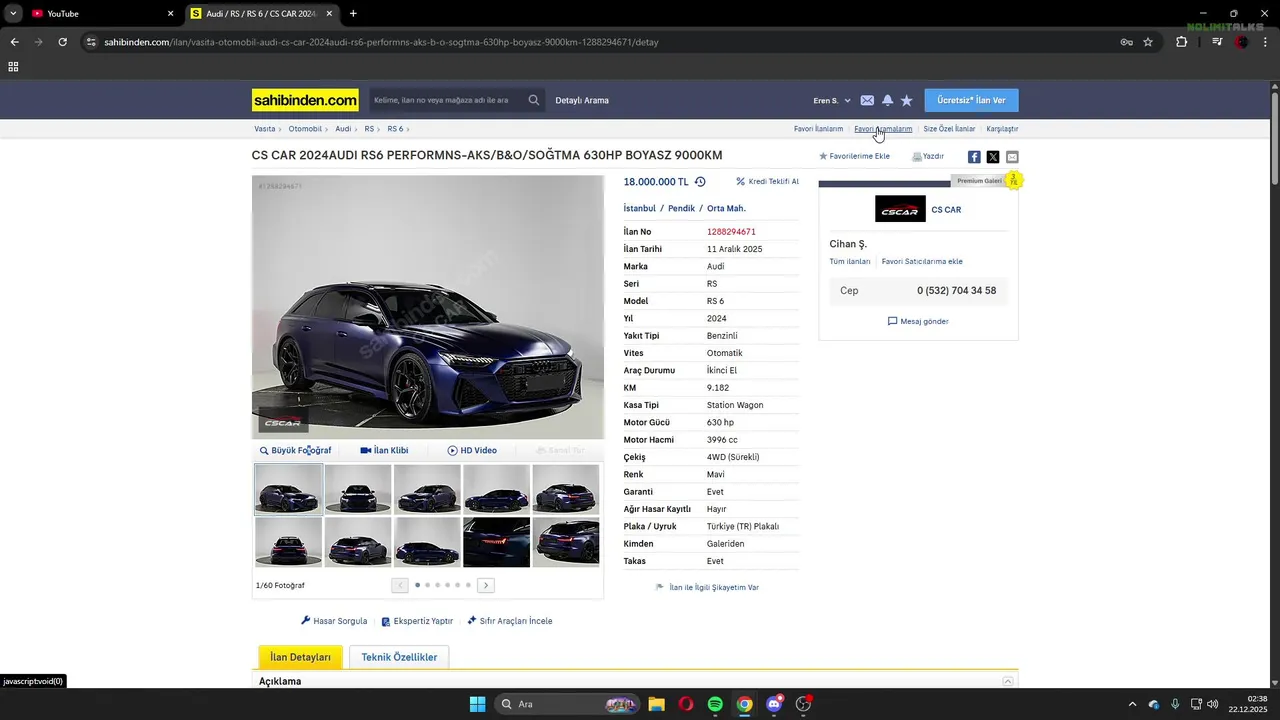The height and width of the screenshot is (720, 1280).
Task: Show hidden tray icons chevron
Action: 1132,704
